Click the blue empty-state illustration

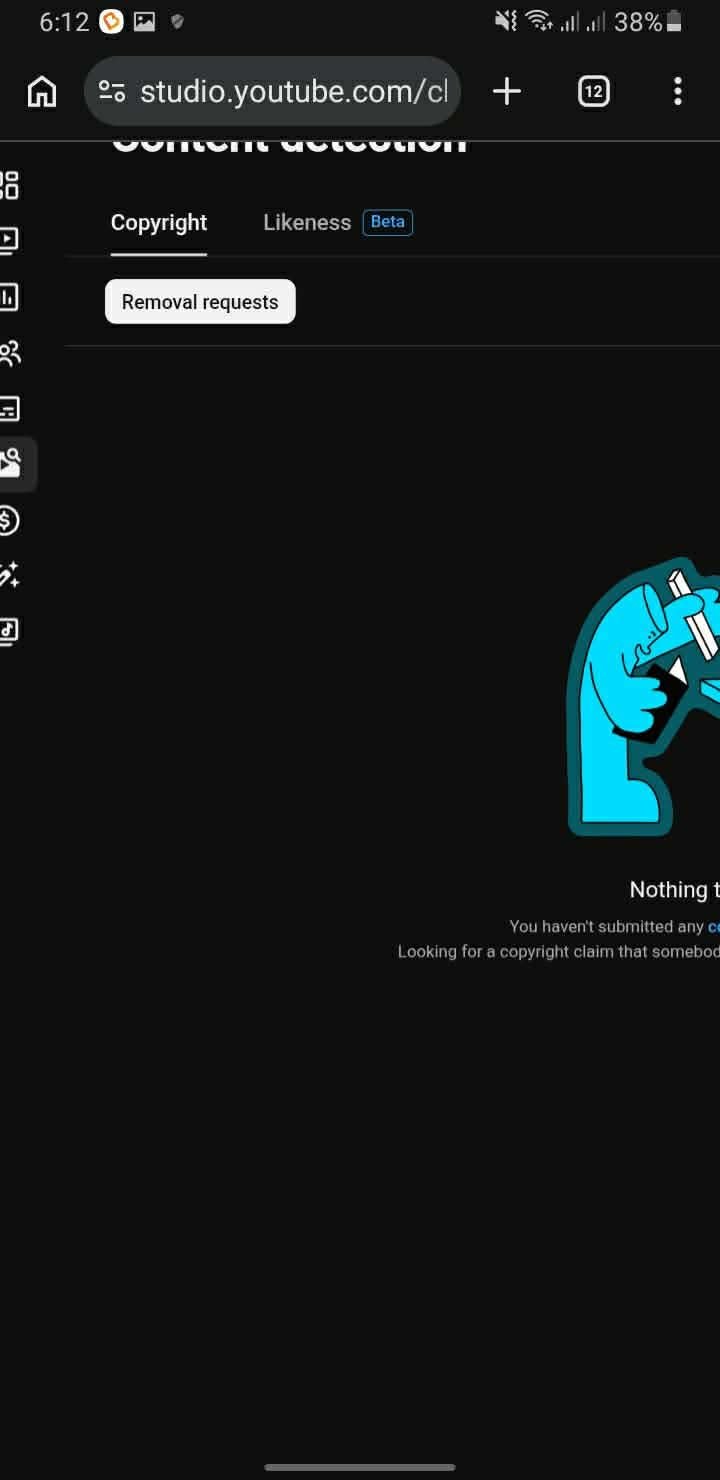click(x=643, y=697)
